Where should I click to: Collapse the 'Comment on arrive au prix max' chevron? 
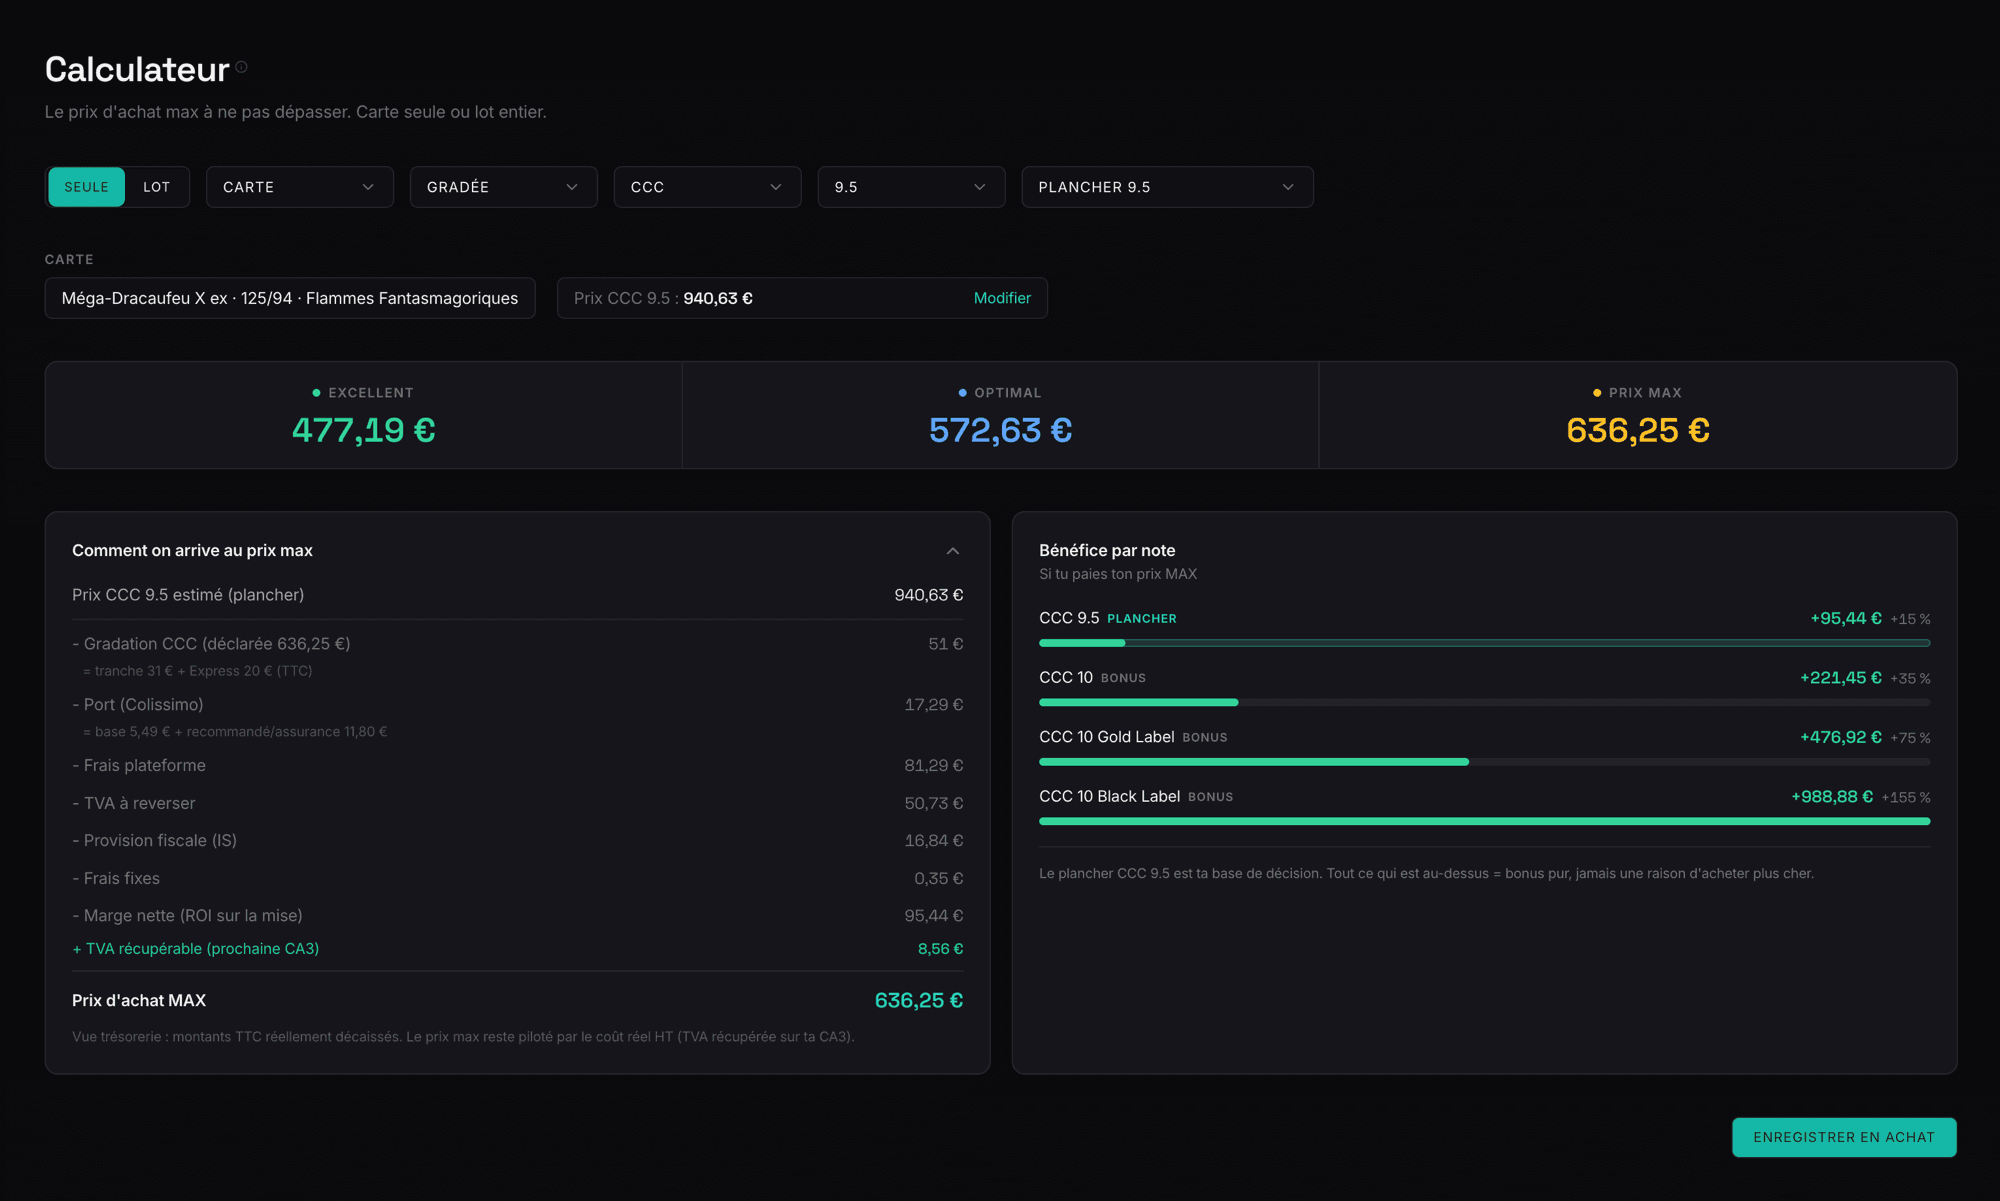953,551
